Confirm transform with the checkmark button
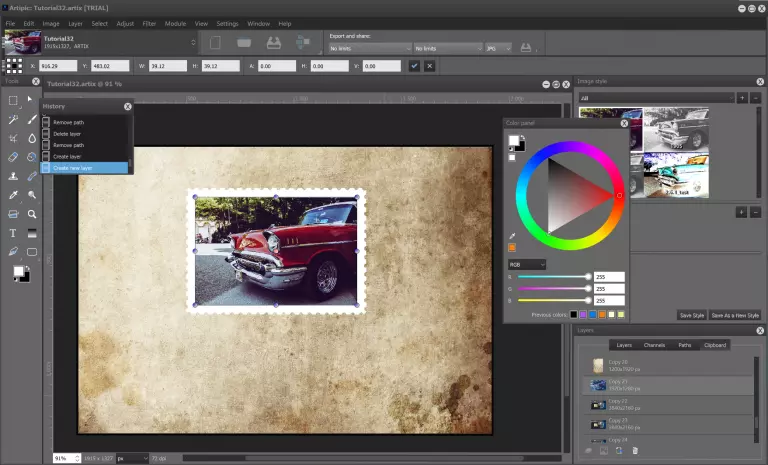 (x=414, y=66)
